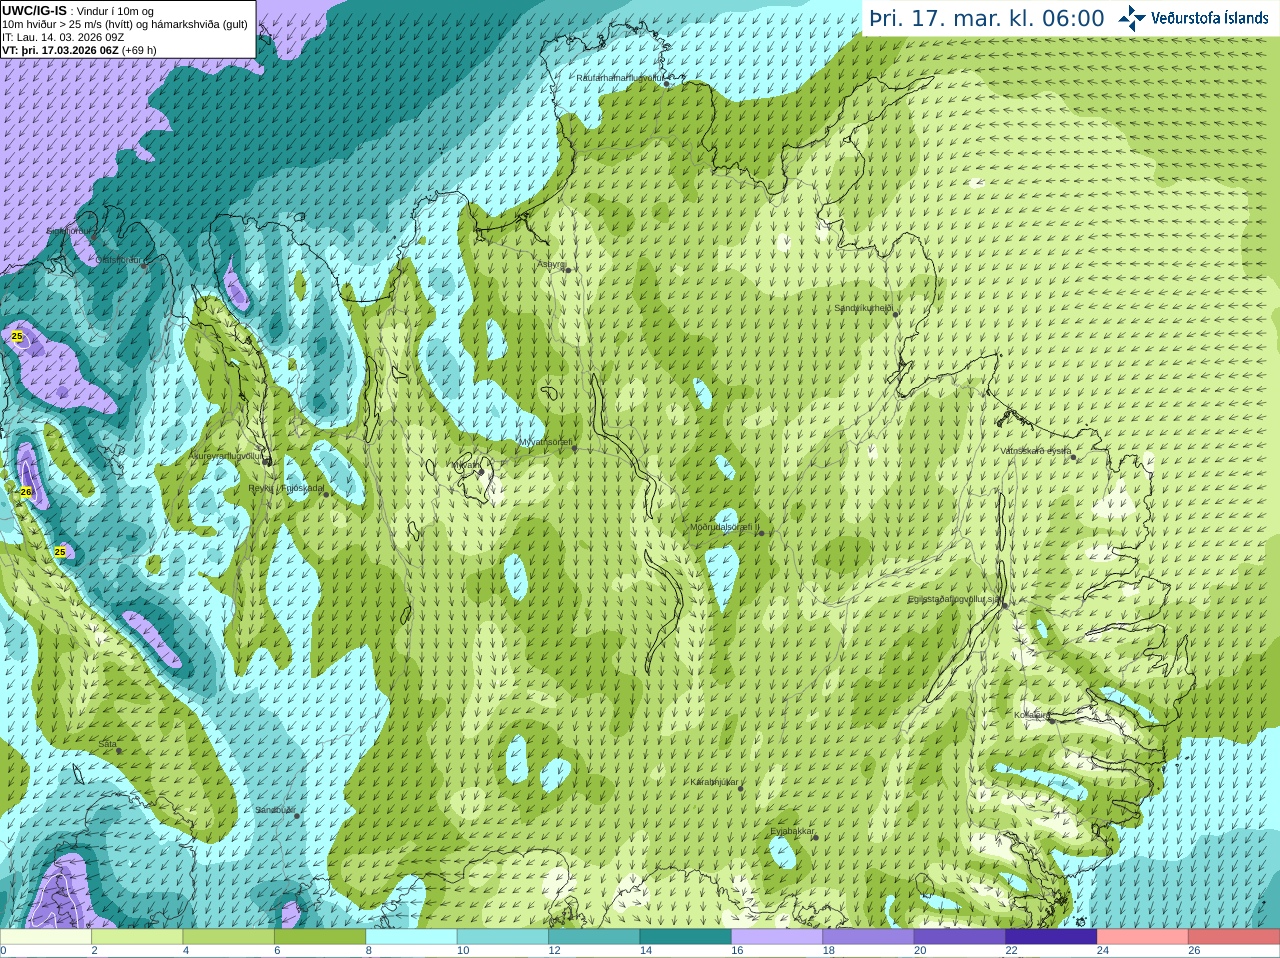
Task: Click the 2–4 m/s legend swatch
Action: click(137, 937)
